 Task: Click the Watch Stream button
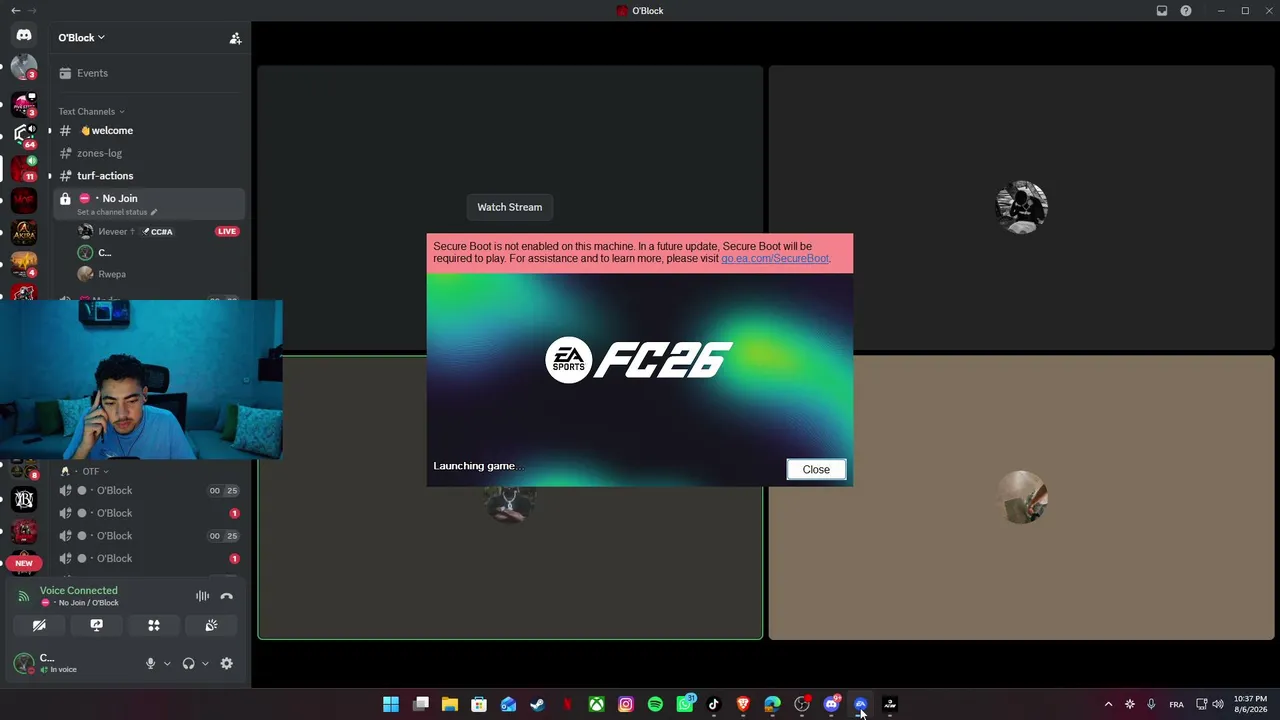point(510,207)
